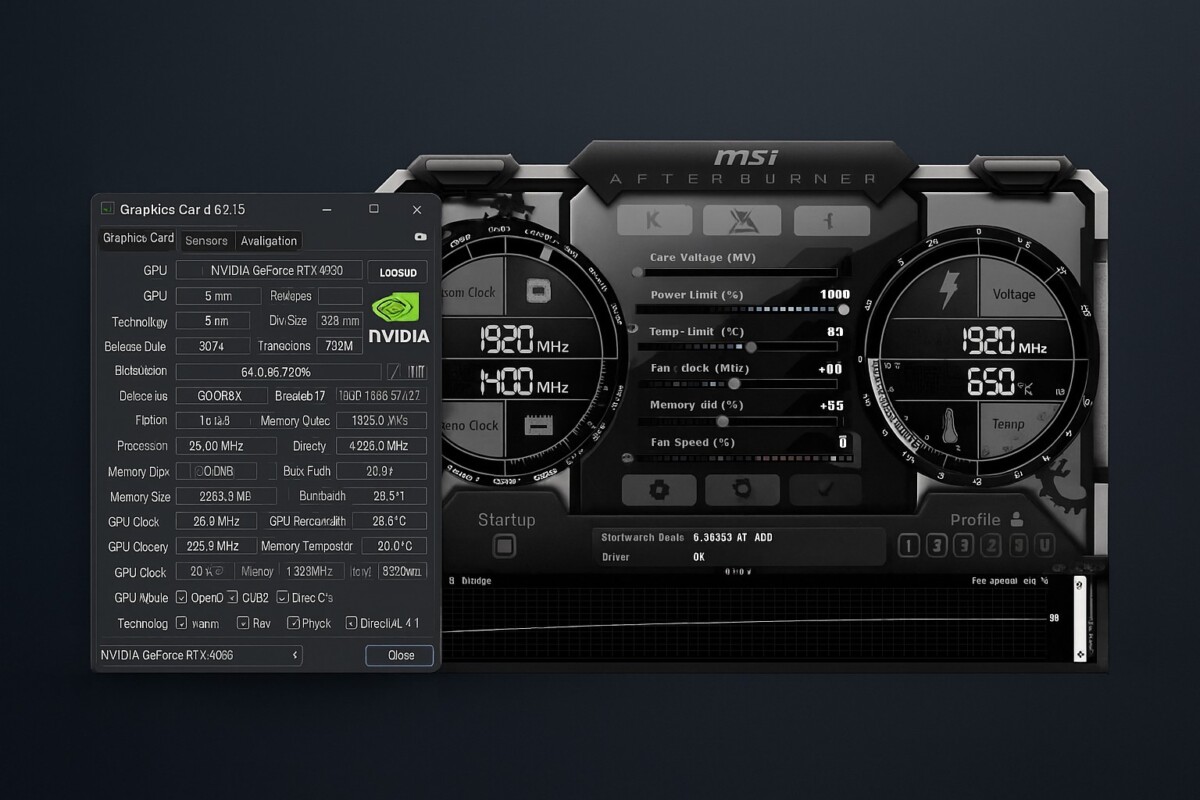Viewport: 1200px width, 800px height.
Task: Click the Fan clock slider handle
Action: (x=734, y=383)
